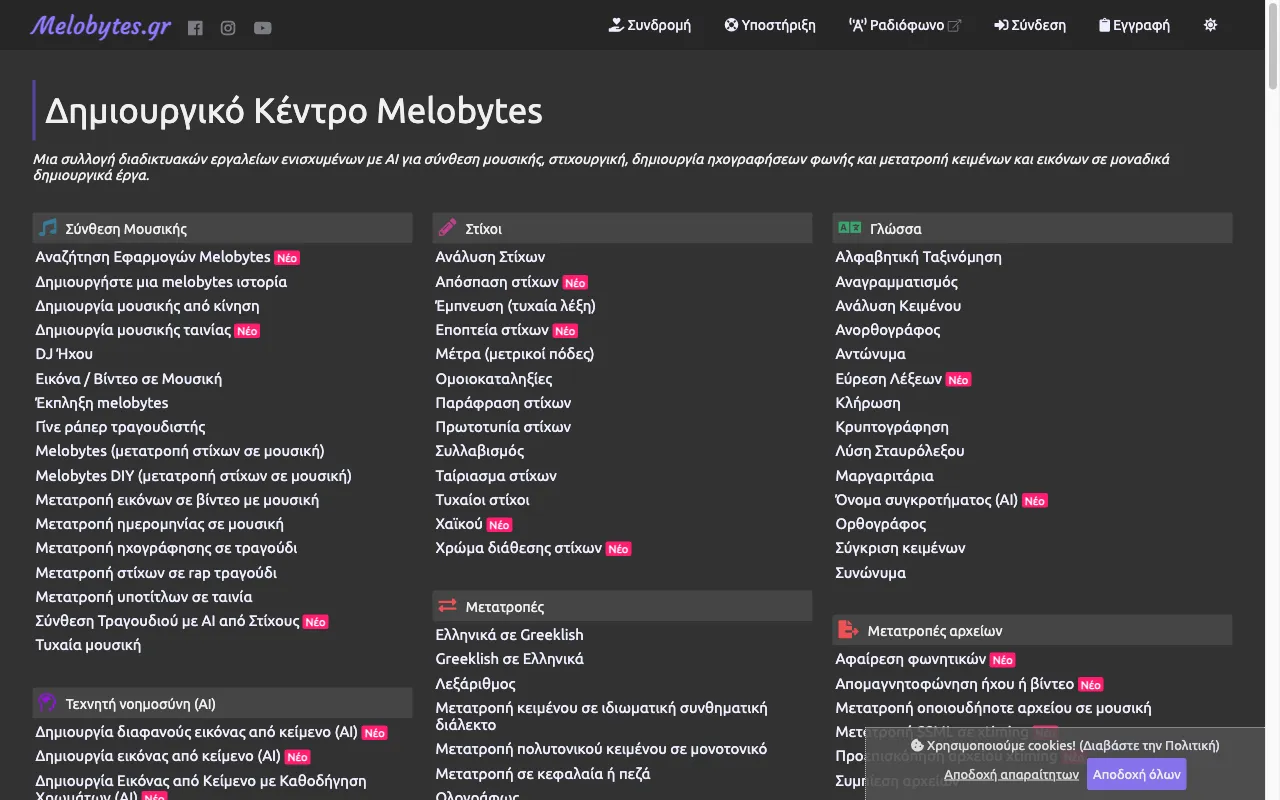Open DJ Ήχου tool
The height and width of the screenshot is (800, 1280).
[x=64, y=354]
